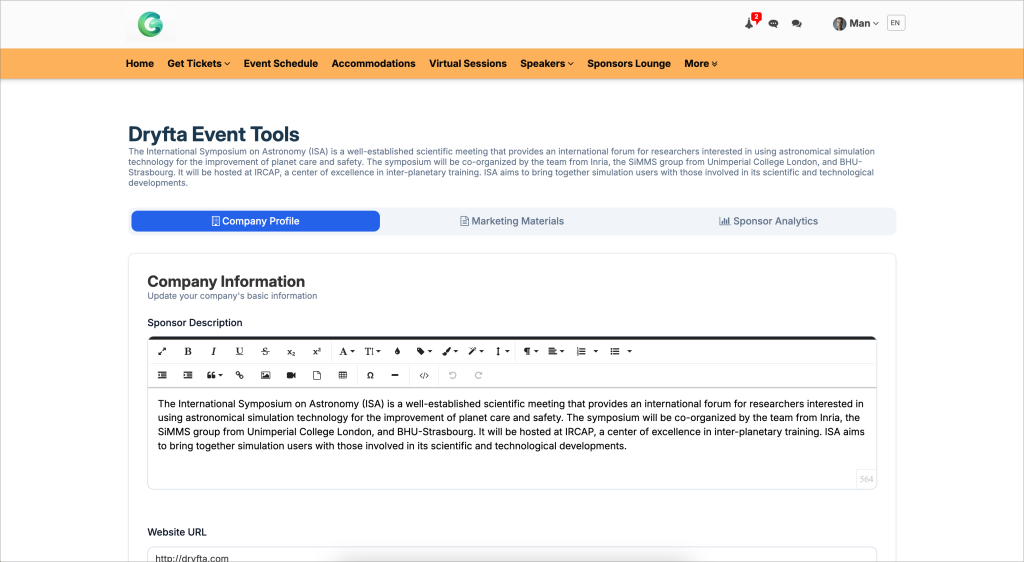Apply strikethrough formatting in the editor

[265, 351]
